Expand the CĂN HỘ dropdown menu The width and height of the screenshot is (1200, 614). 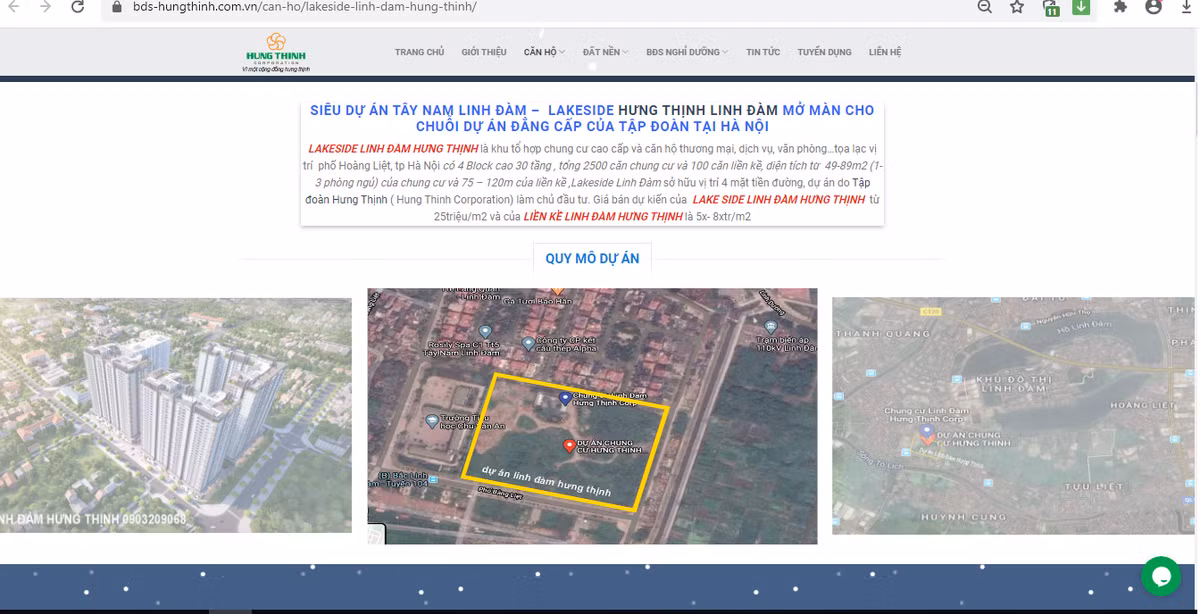click(x=544, y=52)
